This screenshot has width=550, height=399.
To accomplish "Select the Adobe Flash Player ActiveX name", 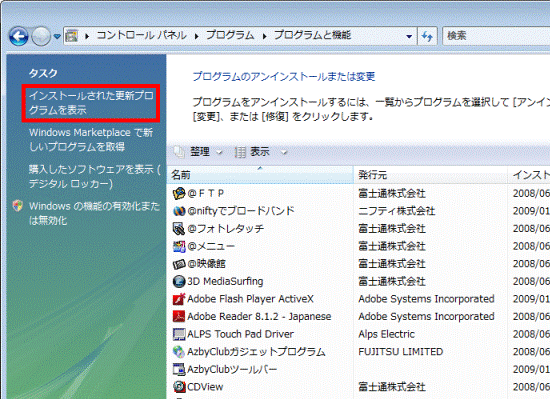I will point(250,299).
